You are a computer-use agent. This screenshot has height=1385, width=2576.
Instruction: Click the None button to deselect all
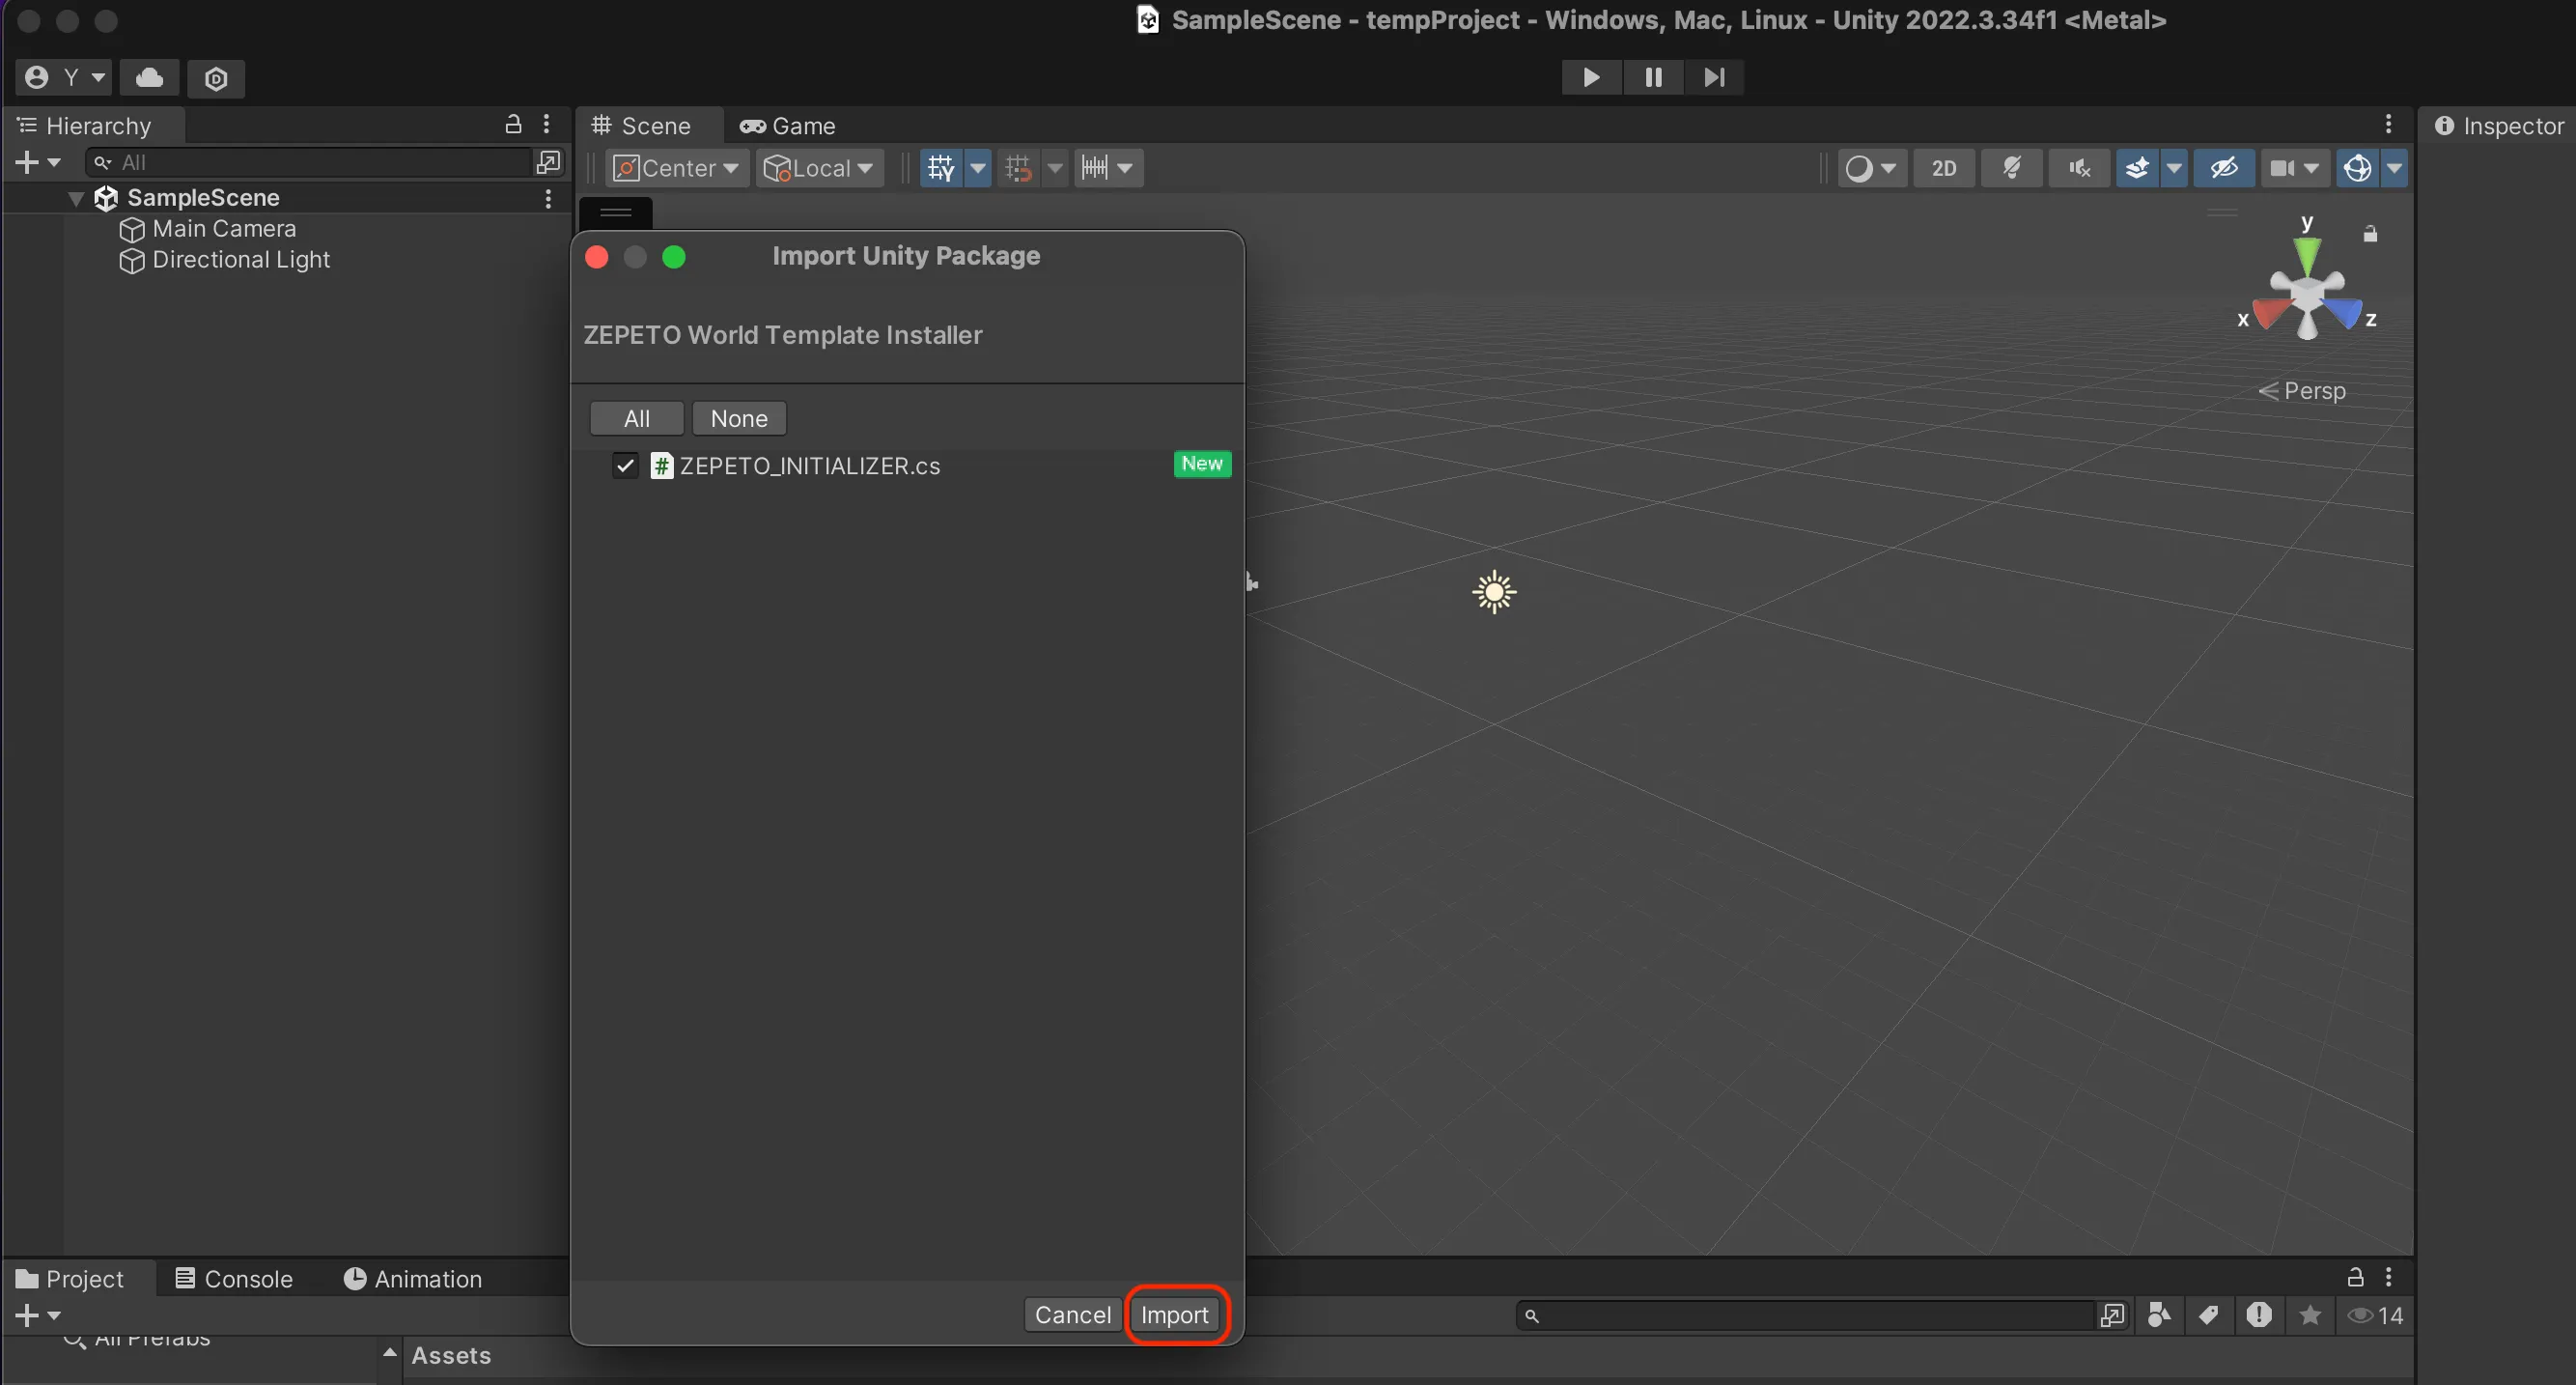point(740,418)
